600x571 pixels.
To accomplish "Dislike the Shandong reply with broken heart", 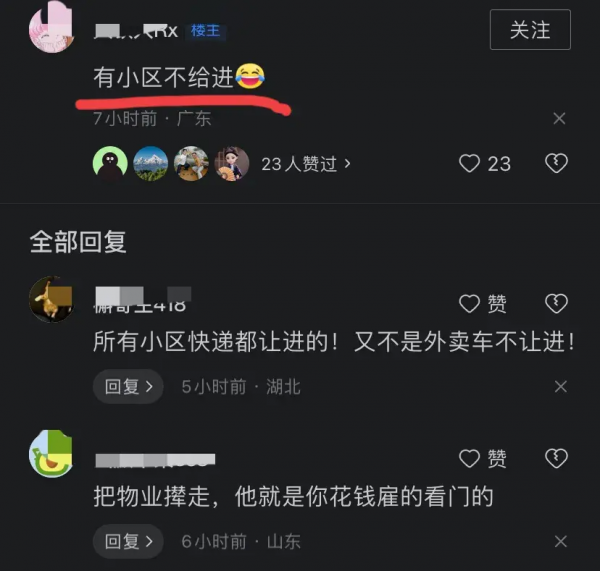I will [556, 458].
